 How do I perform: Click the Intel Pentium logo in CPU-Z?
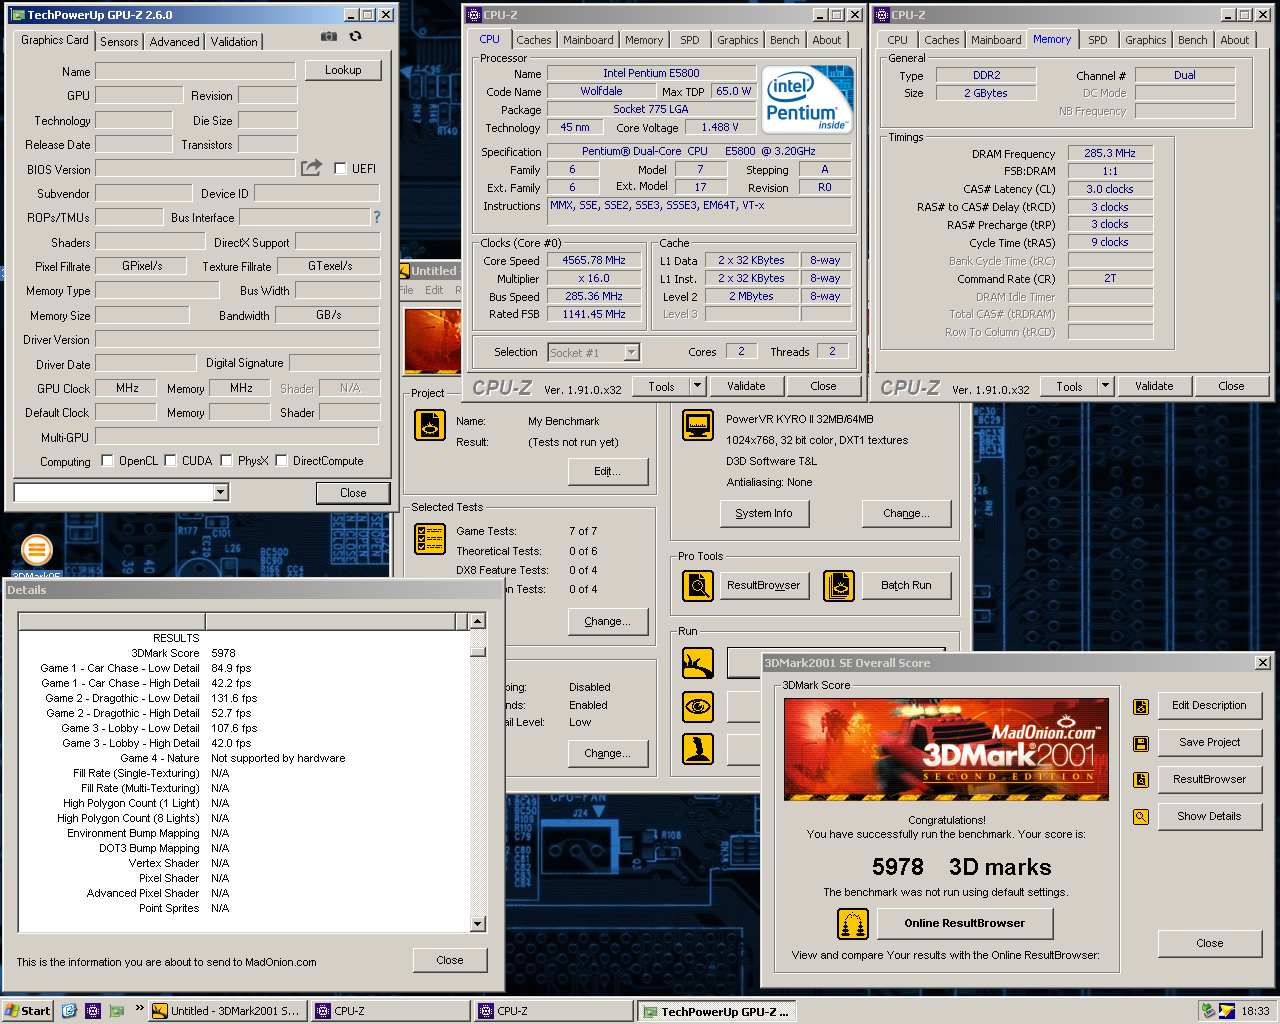tap(807, 99)
